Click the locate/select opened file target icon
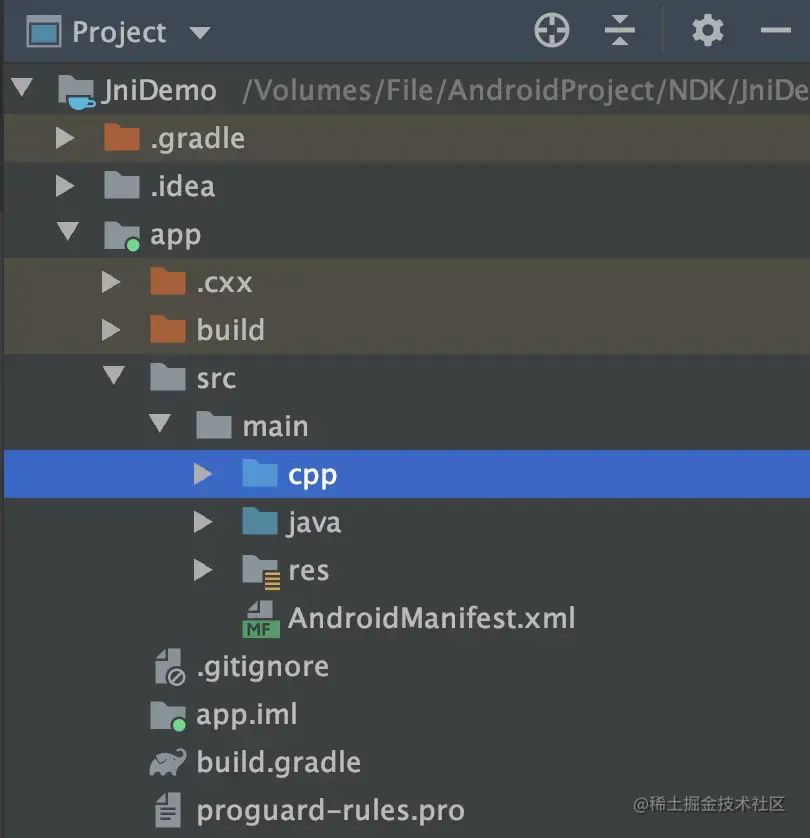Image resolution: width=810 pixels, height=838 pixels. coord(551,31)
